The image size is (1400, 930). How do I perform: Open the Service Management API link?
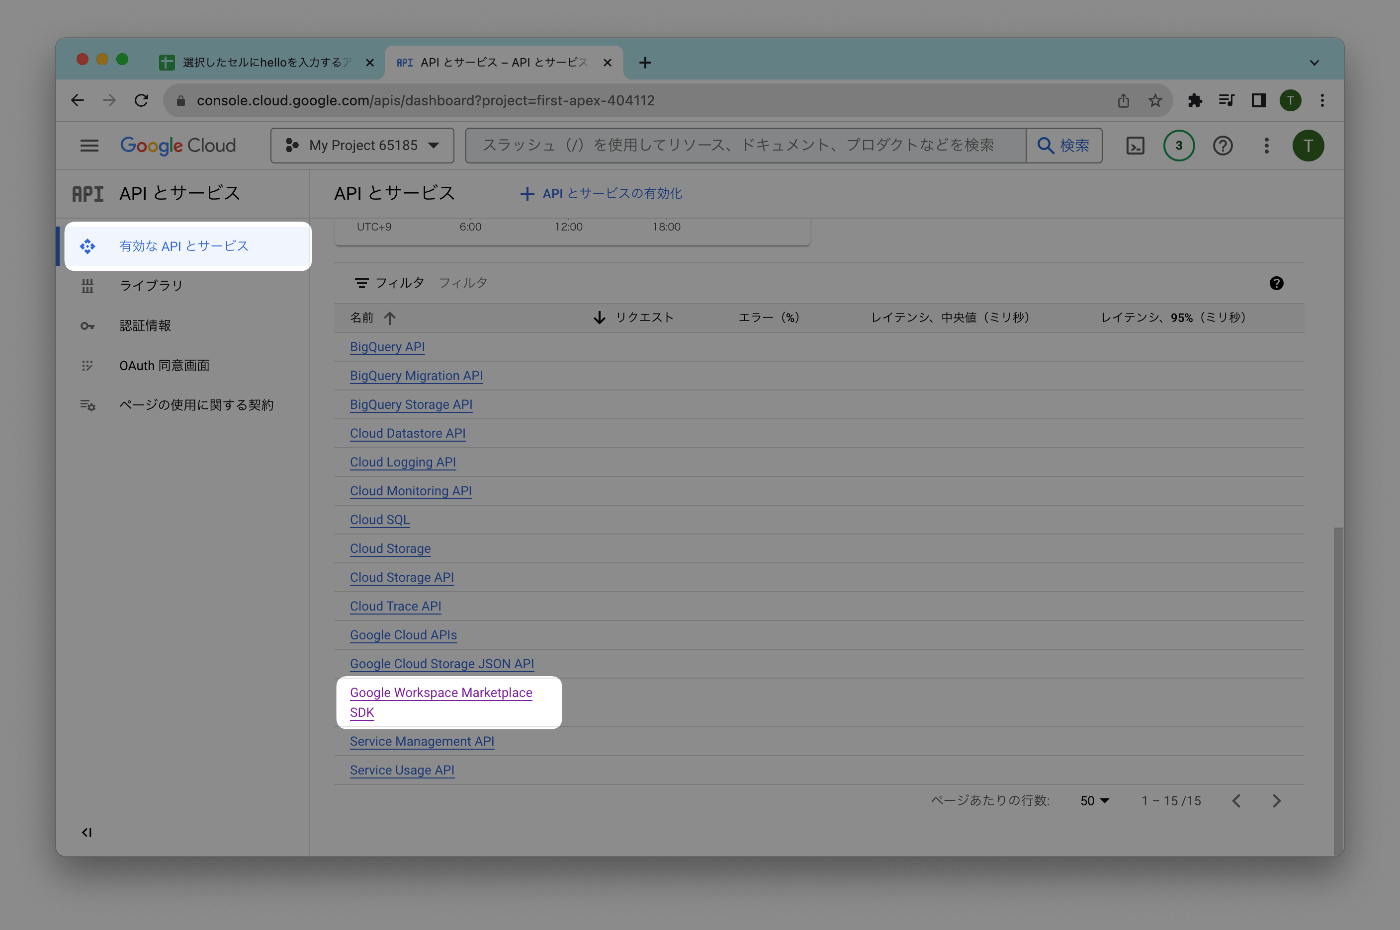[422, 742]
